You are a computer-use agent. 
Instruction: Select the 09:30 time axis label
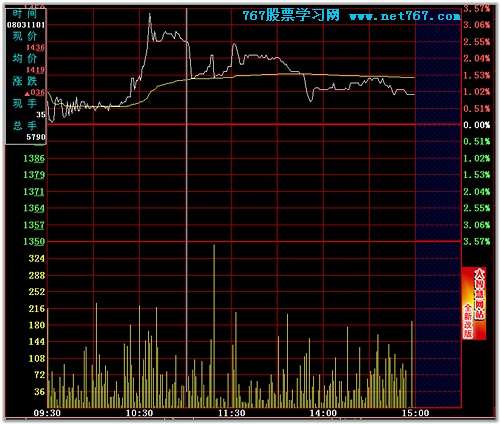[x=47, y=413]
